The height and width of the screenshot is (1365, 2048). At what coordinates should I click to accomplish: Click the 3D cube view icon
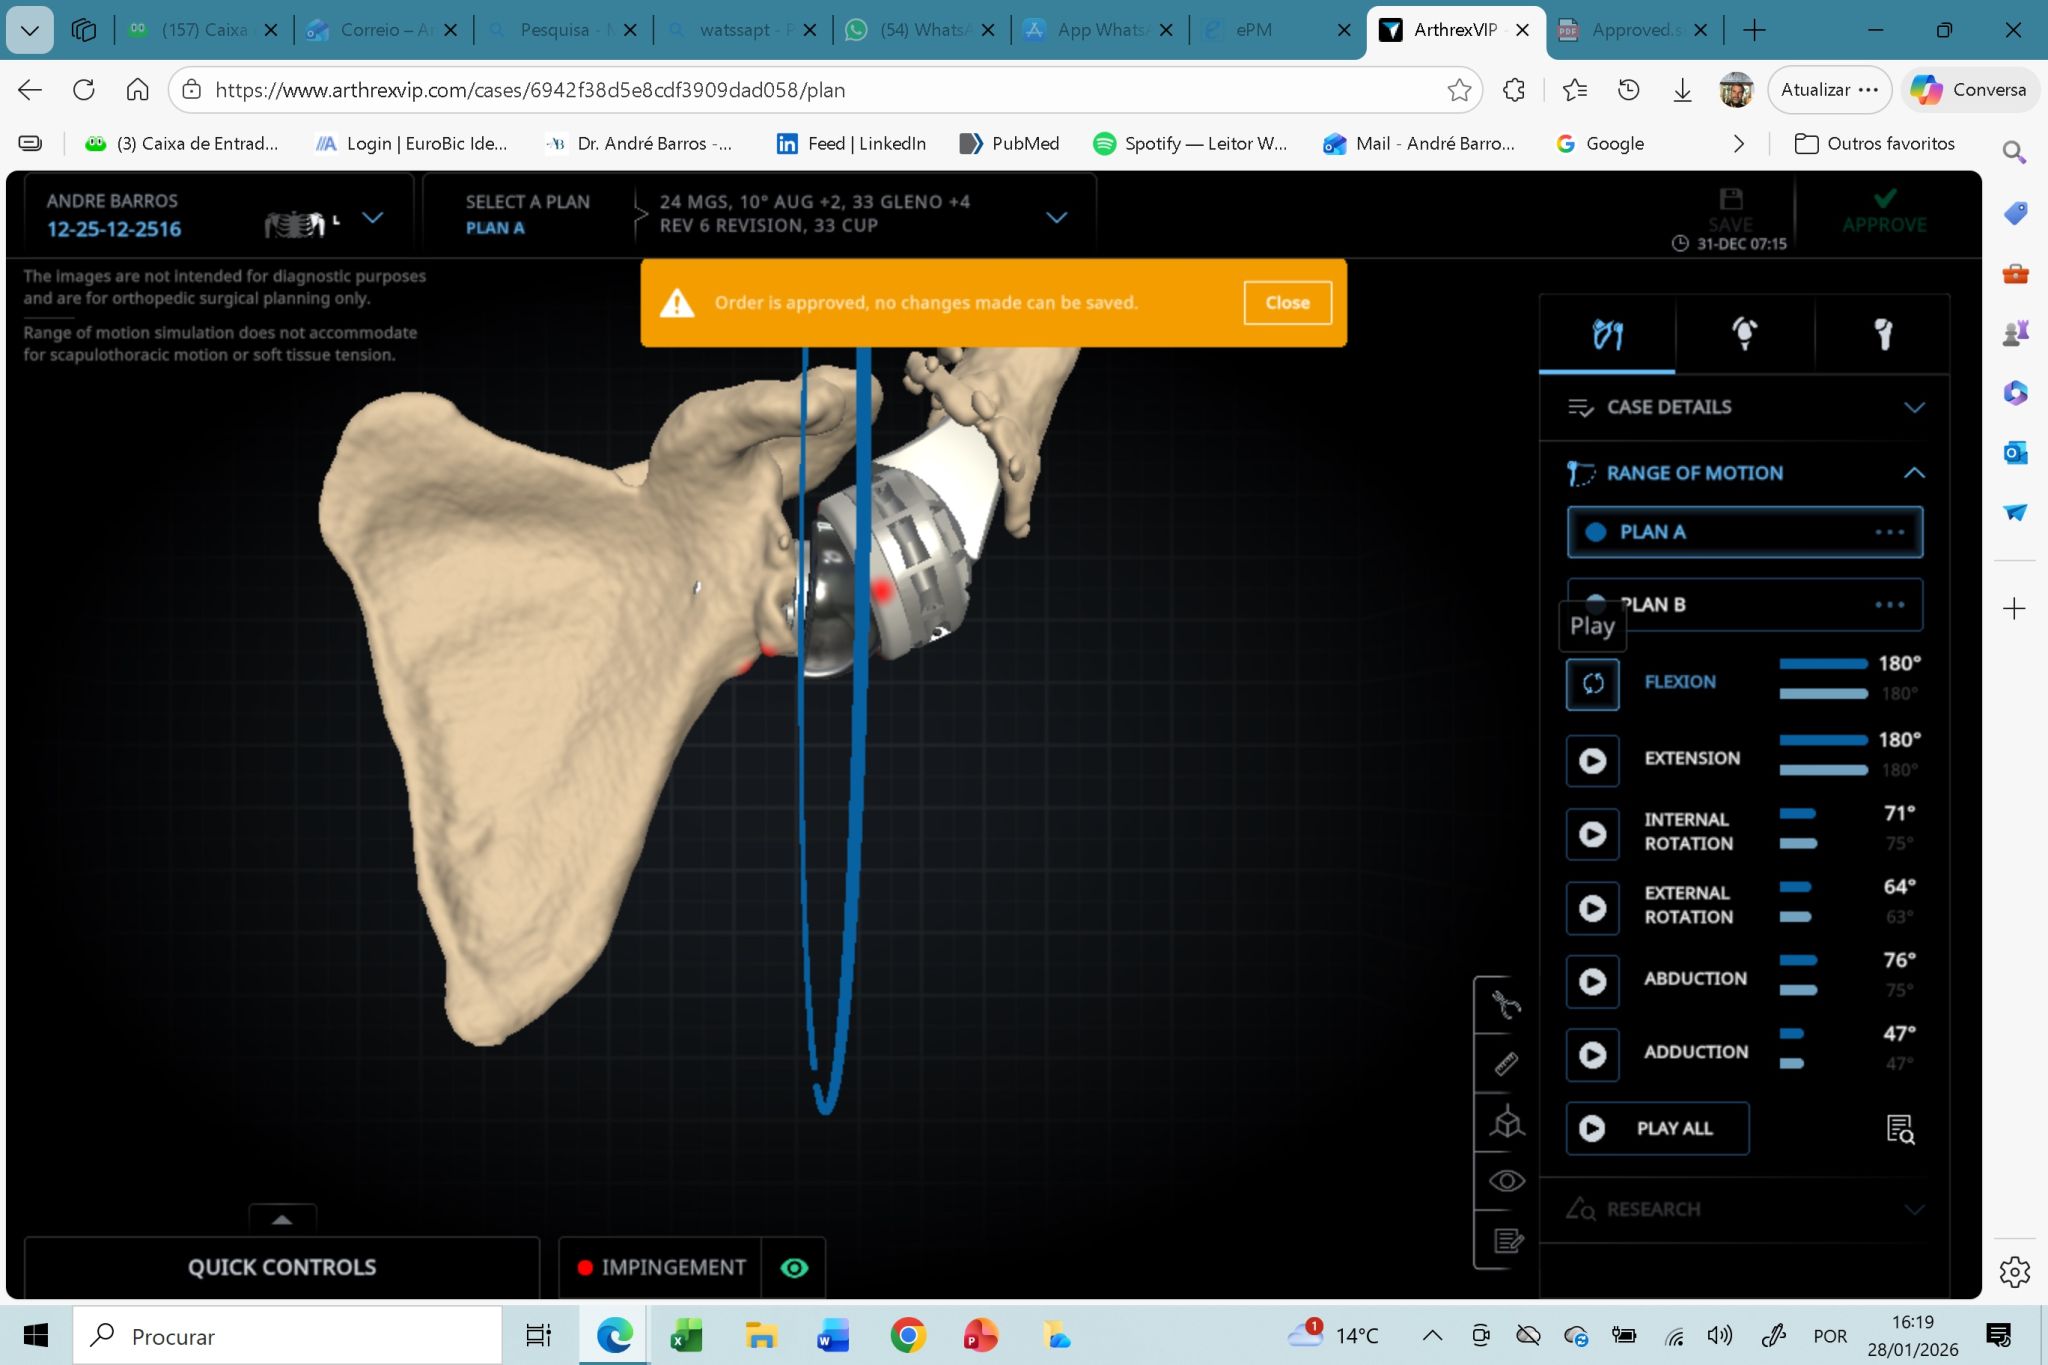click(1506, 1123)
